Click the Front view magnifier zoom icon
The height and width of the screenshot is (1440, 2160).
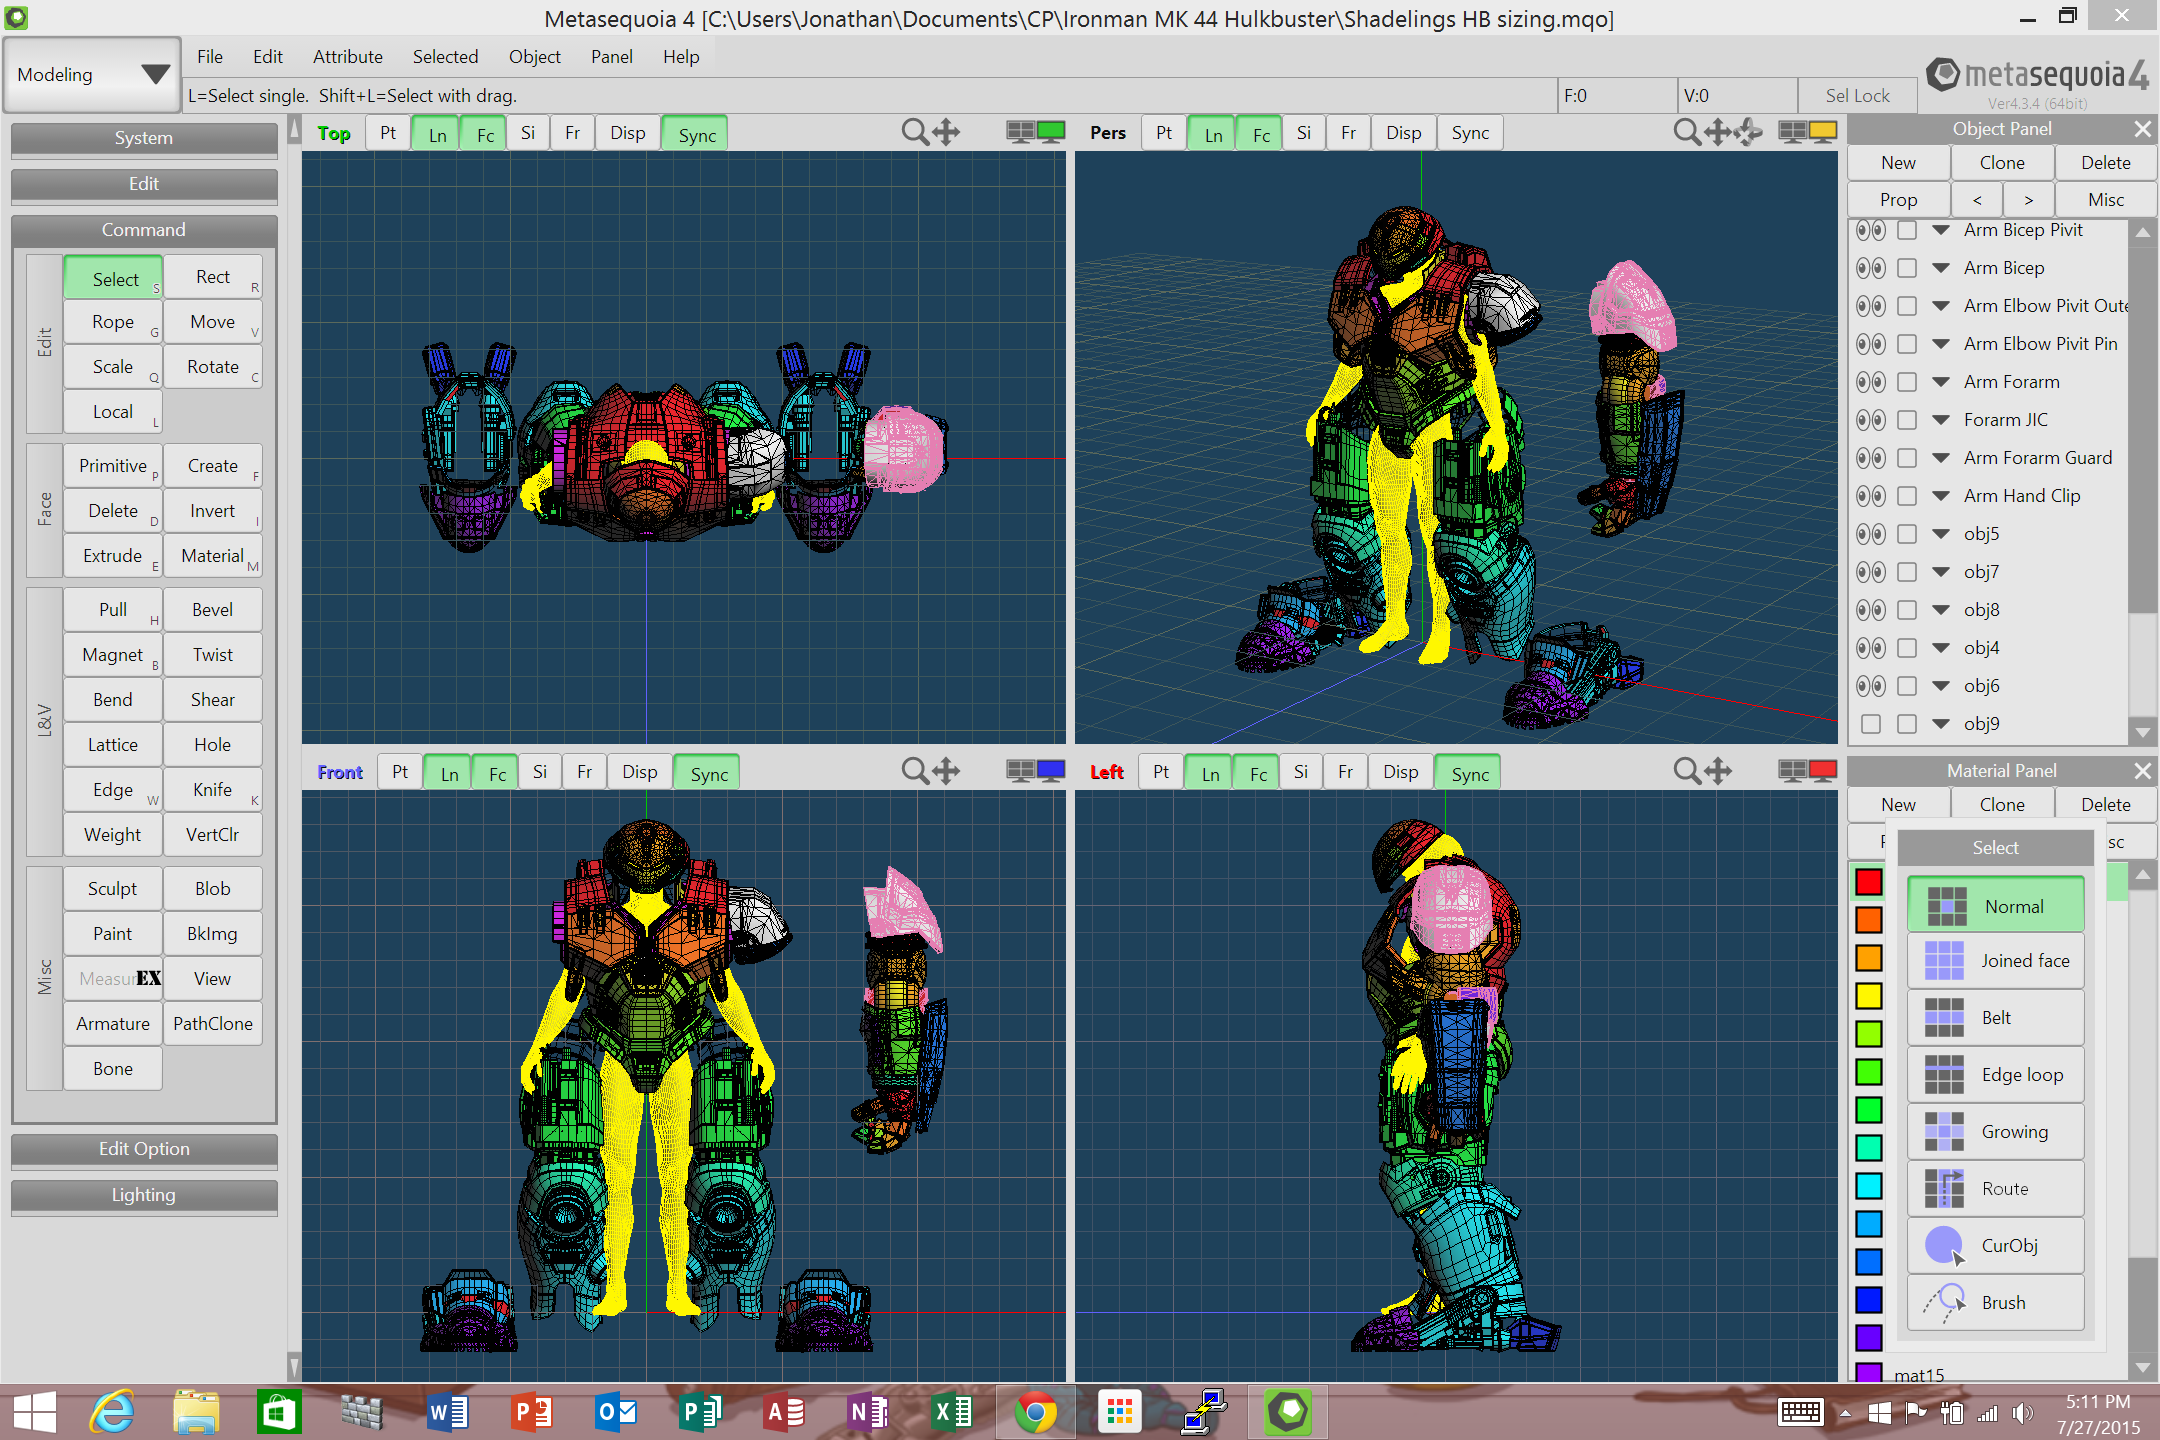click(914, 771)
